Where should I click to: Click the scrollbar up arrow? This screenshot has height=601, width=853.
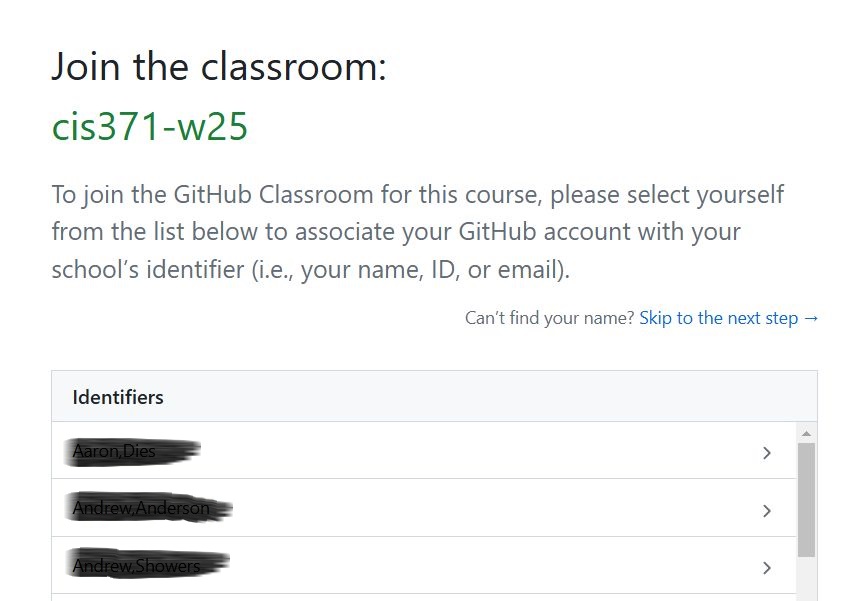tap(806, 433)
